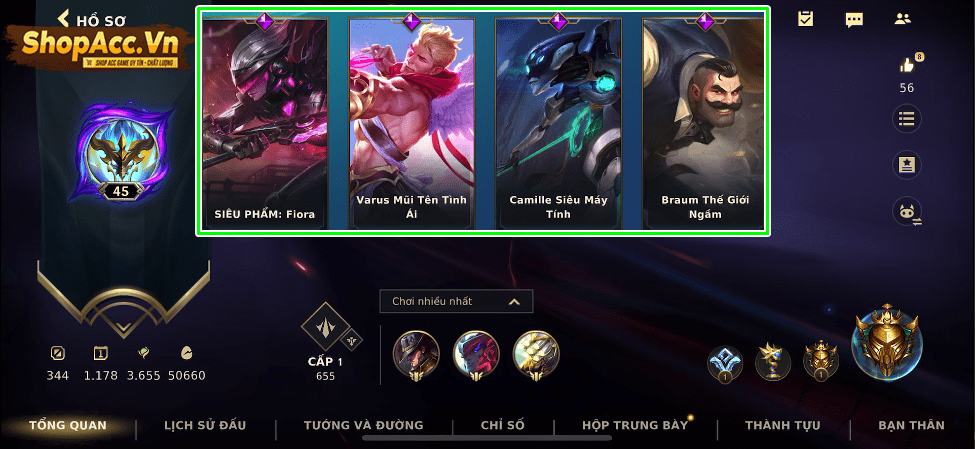Open the Tướng Và Đường tab

point(363,426)
